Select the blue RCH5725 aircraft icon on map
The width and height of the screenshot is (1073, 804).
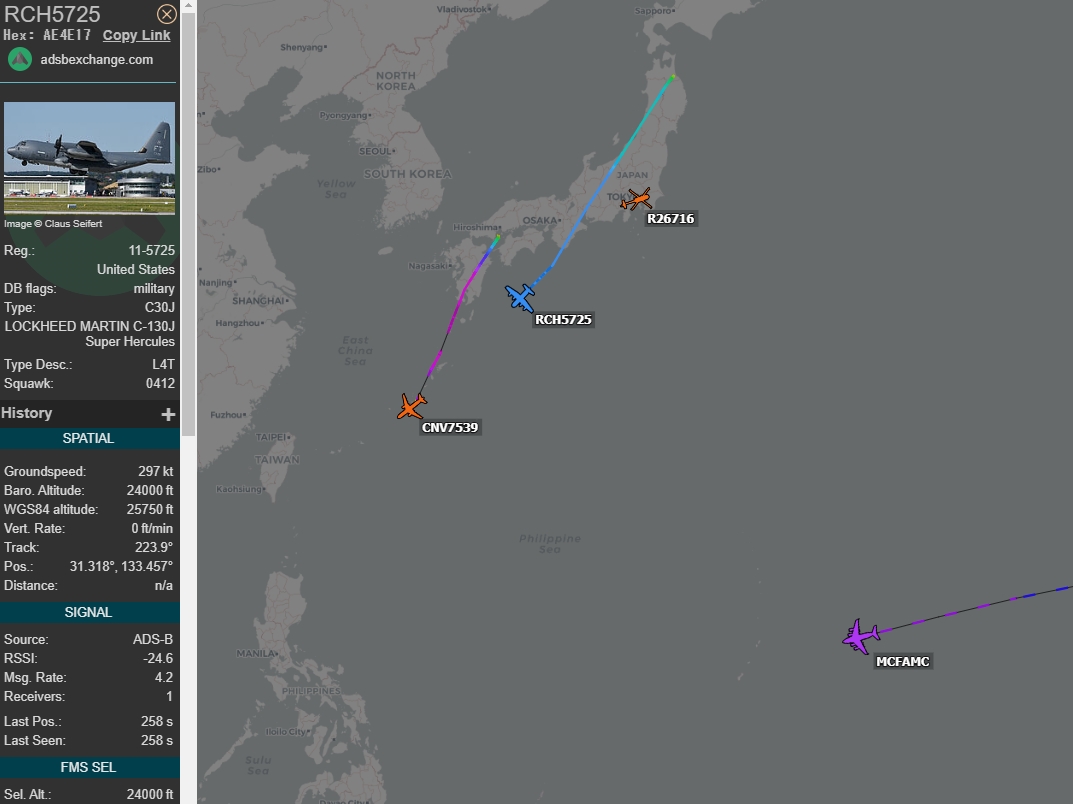520,298
